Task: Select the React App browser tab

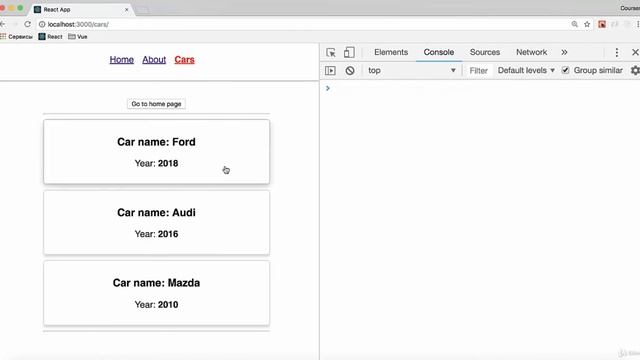Action: point(80,9)
